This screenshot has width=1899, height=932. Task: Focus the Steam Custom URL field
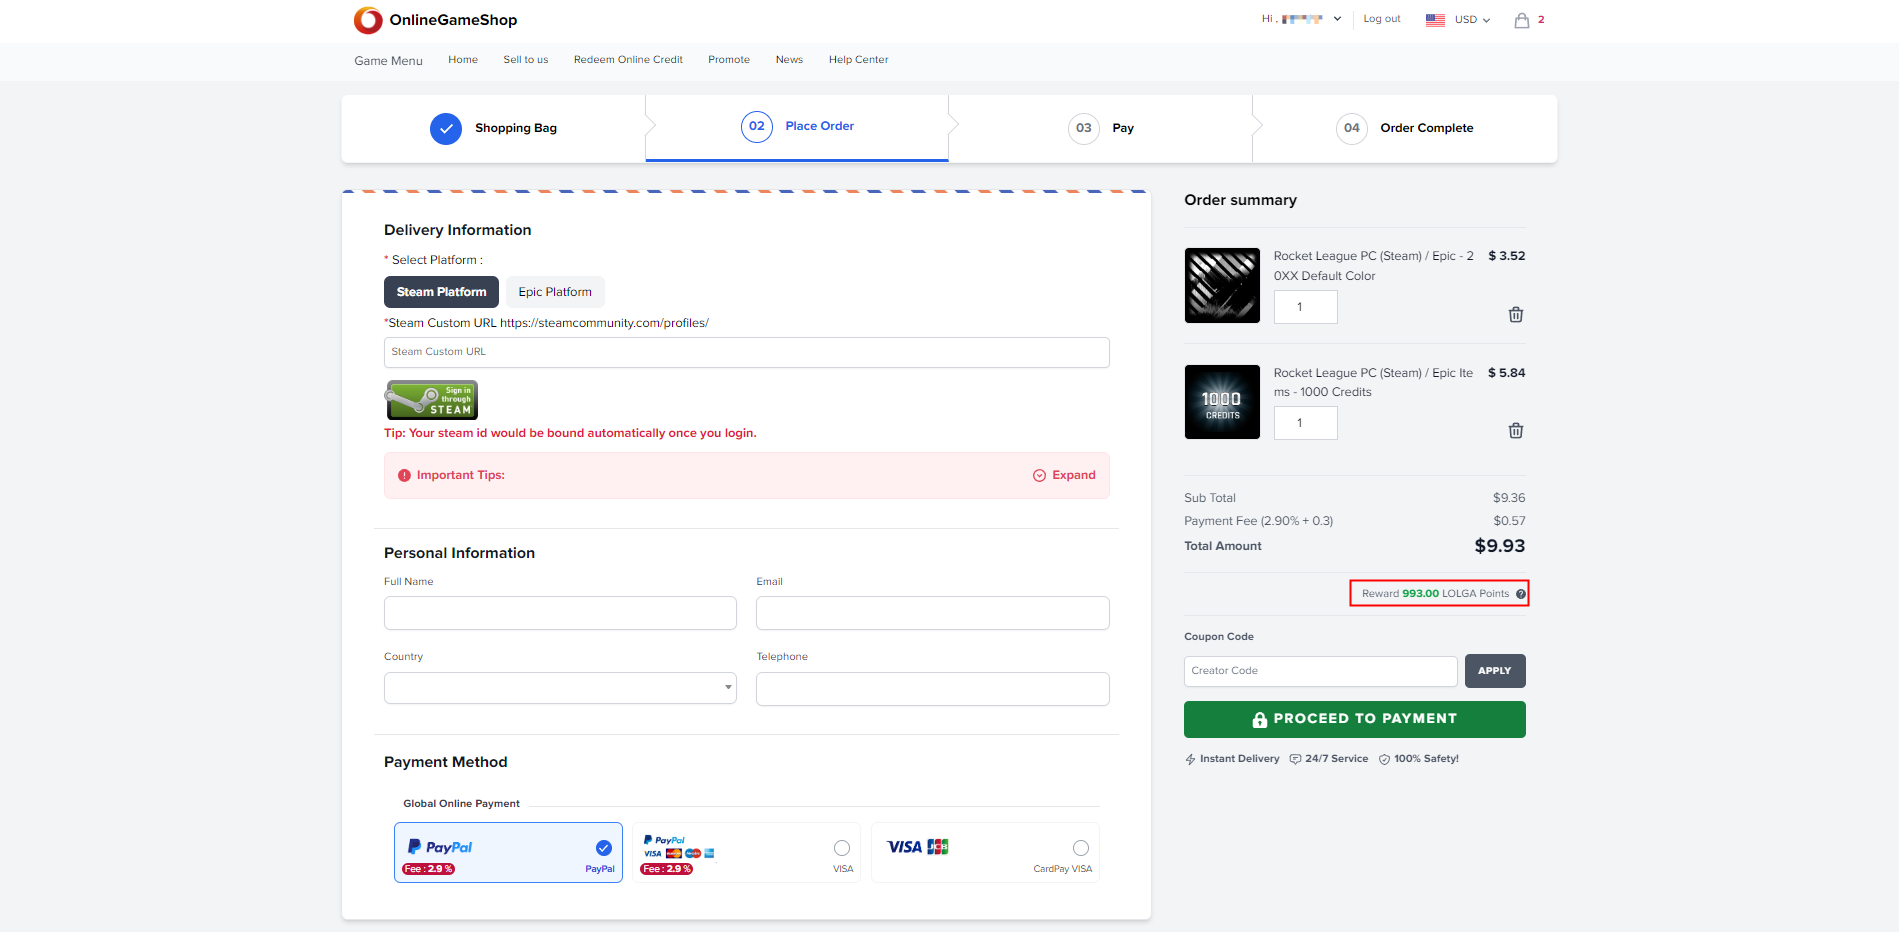point(747,352)
